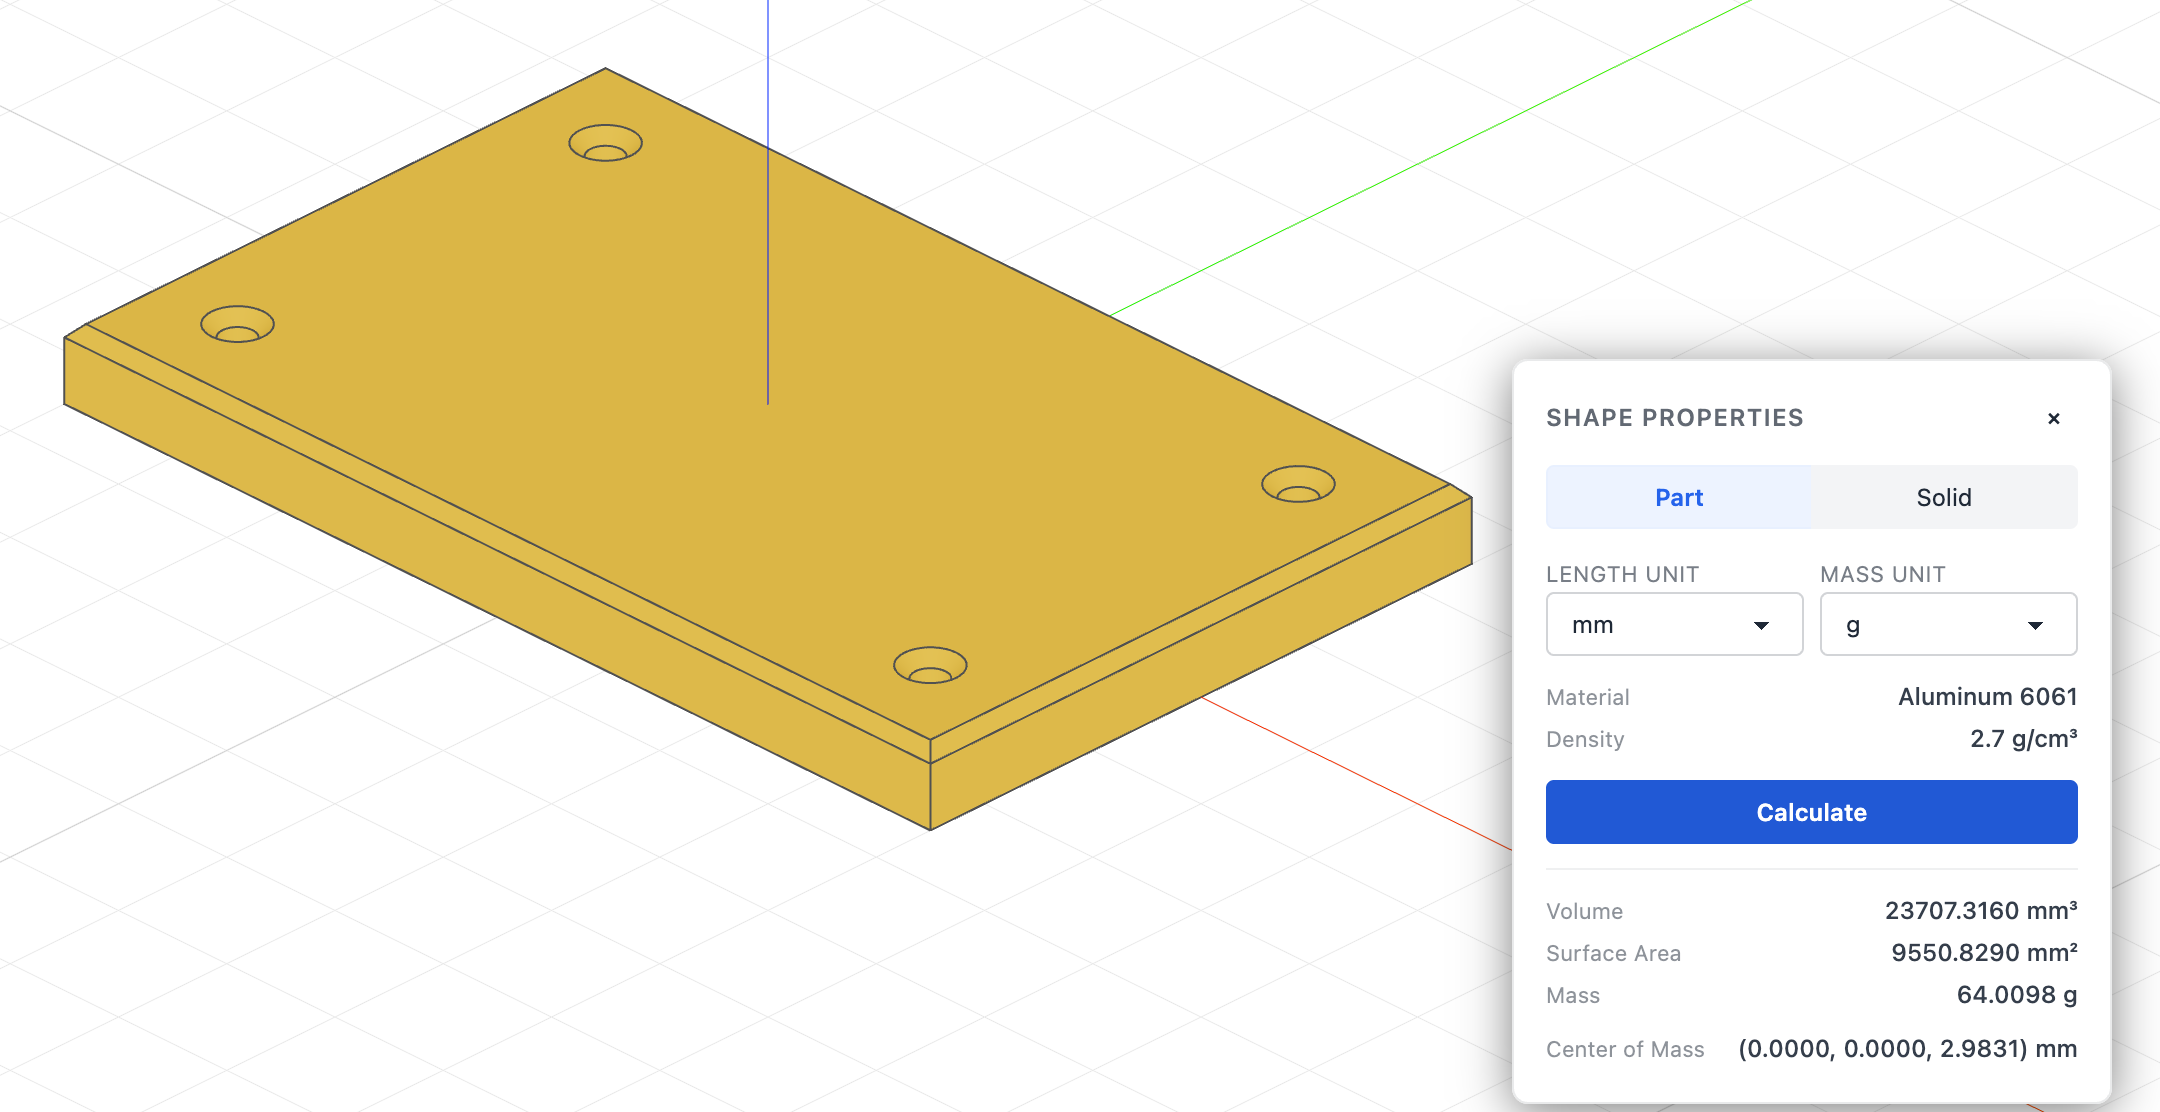Click the Surface Area label
This screenshot has height=1112, width=2160.
pos(1613,953)
